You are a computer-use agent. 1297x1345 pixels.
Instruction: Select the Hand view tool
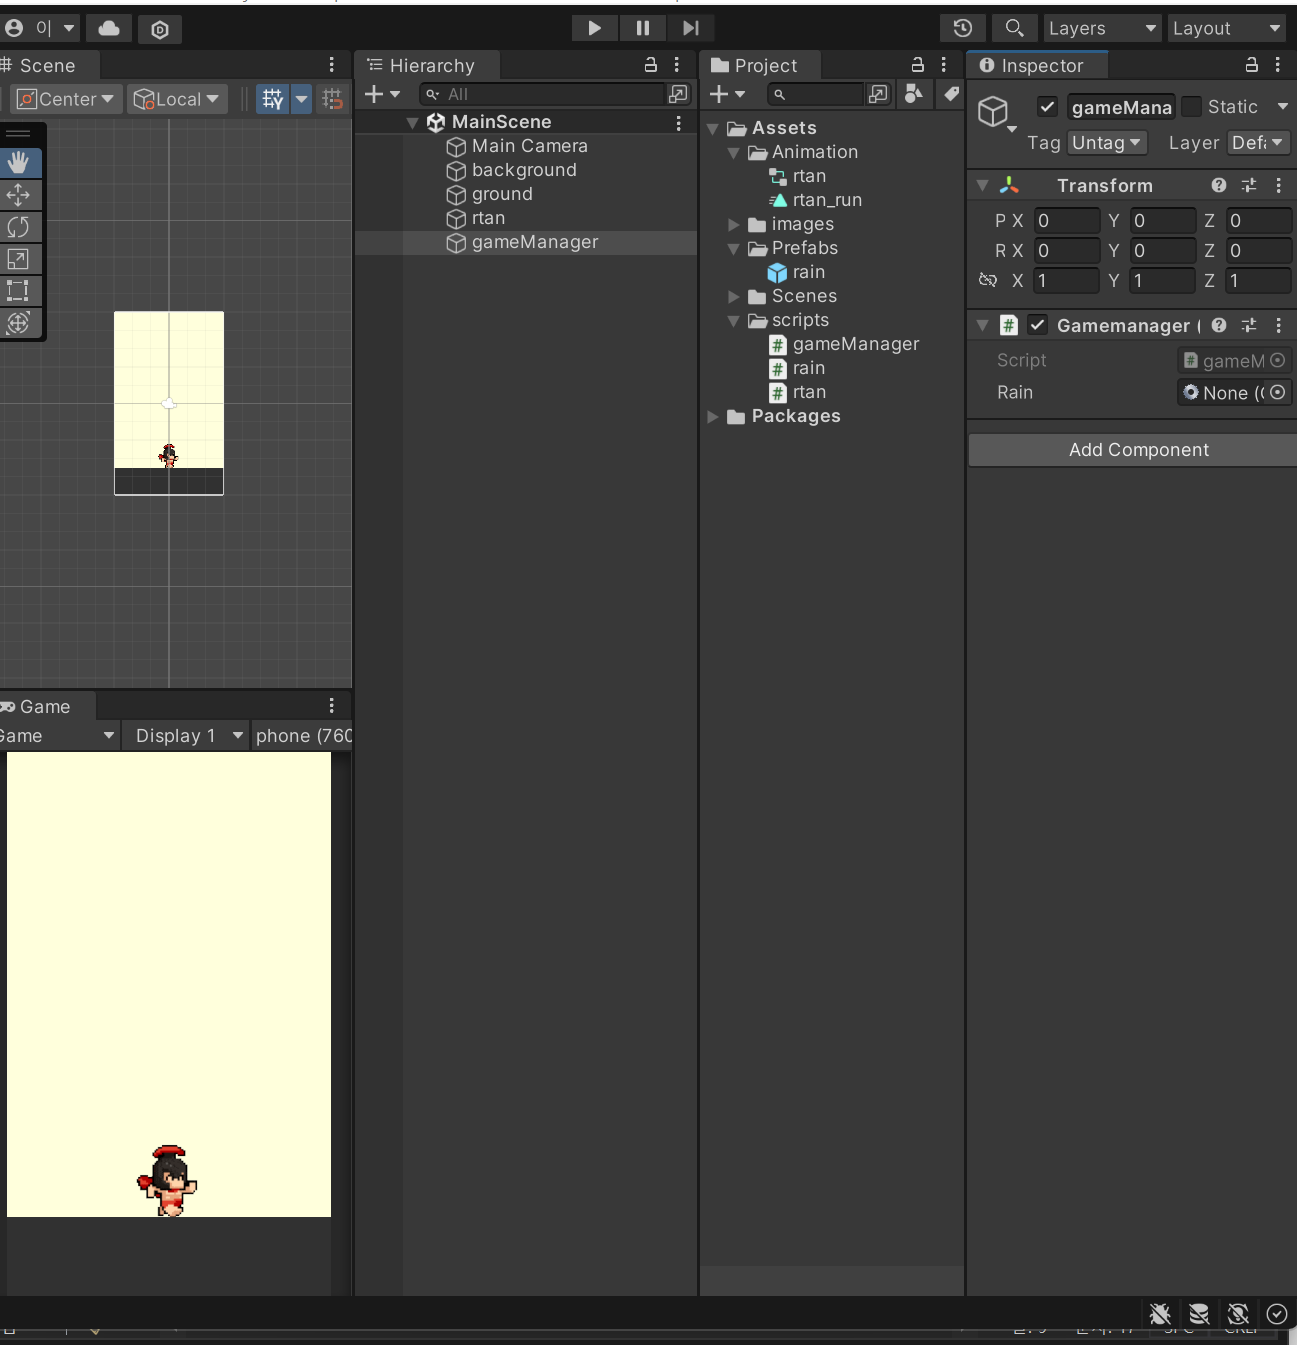click(x=18, y=162)
